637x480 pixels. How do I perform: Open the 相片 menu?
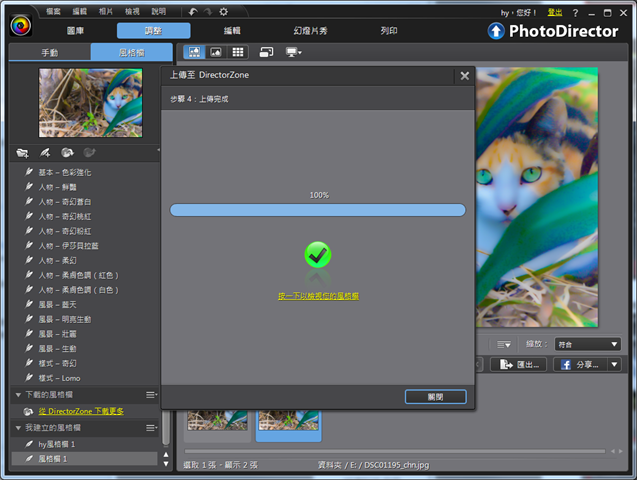click(106, 11)
